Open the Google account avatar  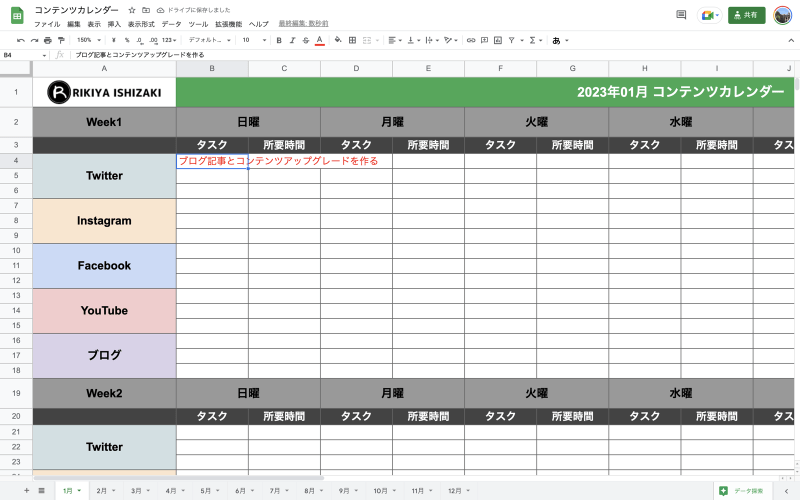[783, 15]
